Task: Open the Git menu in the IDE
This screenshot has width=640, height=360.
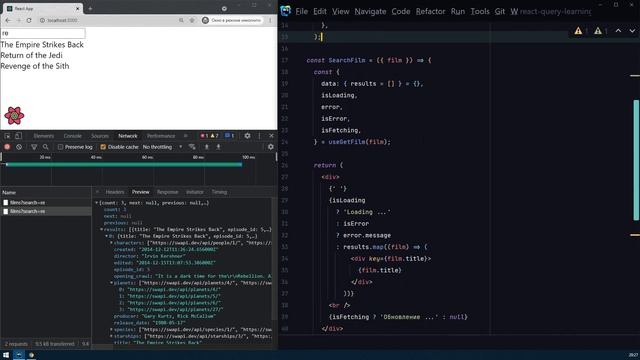Action: pos(500,11)
